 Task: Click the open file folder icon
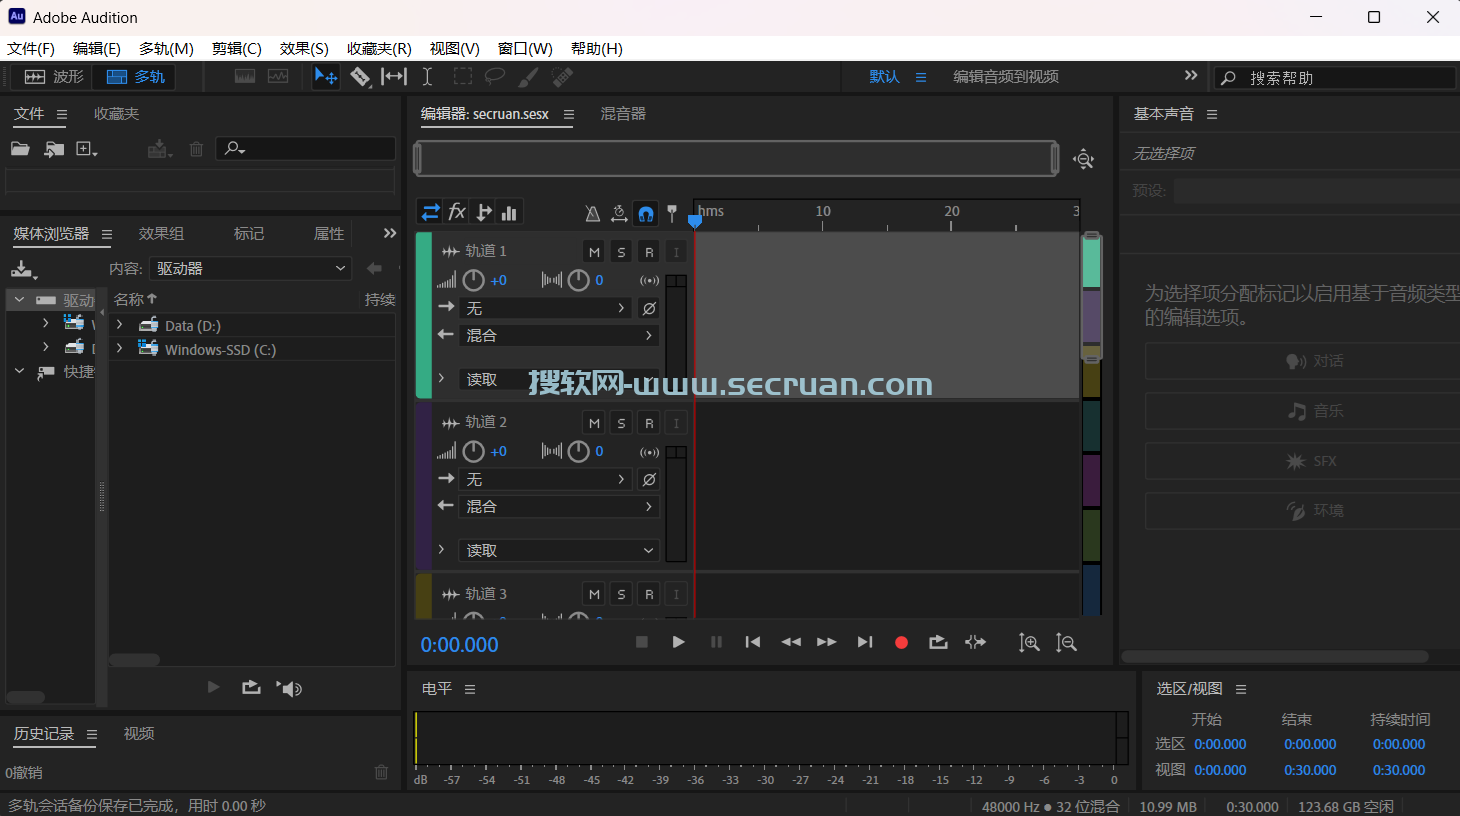click(x=20, y=149)
